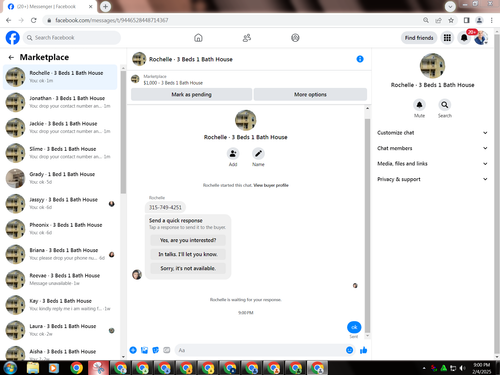
Task: Open Home feed icon in top navigation
Action: click(198, 38)
